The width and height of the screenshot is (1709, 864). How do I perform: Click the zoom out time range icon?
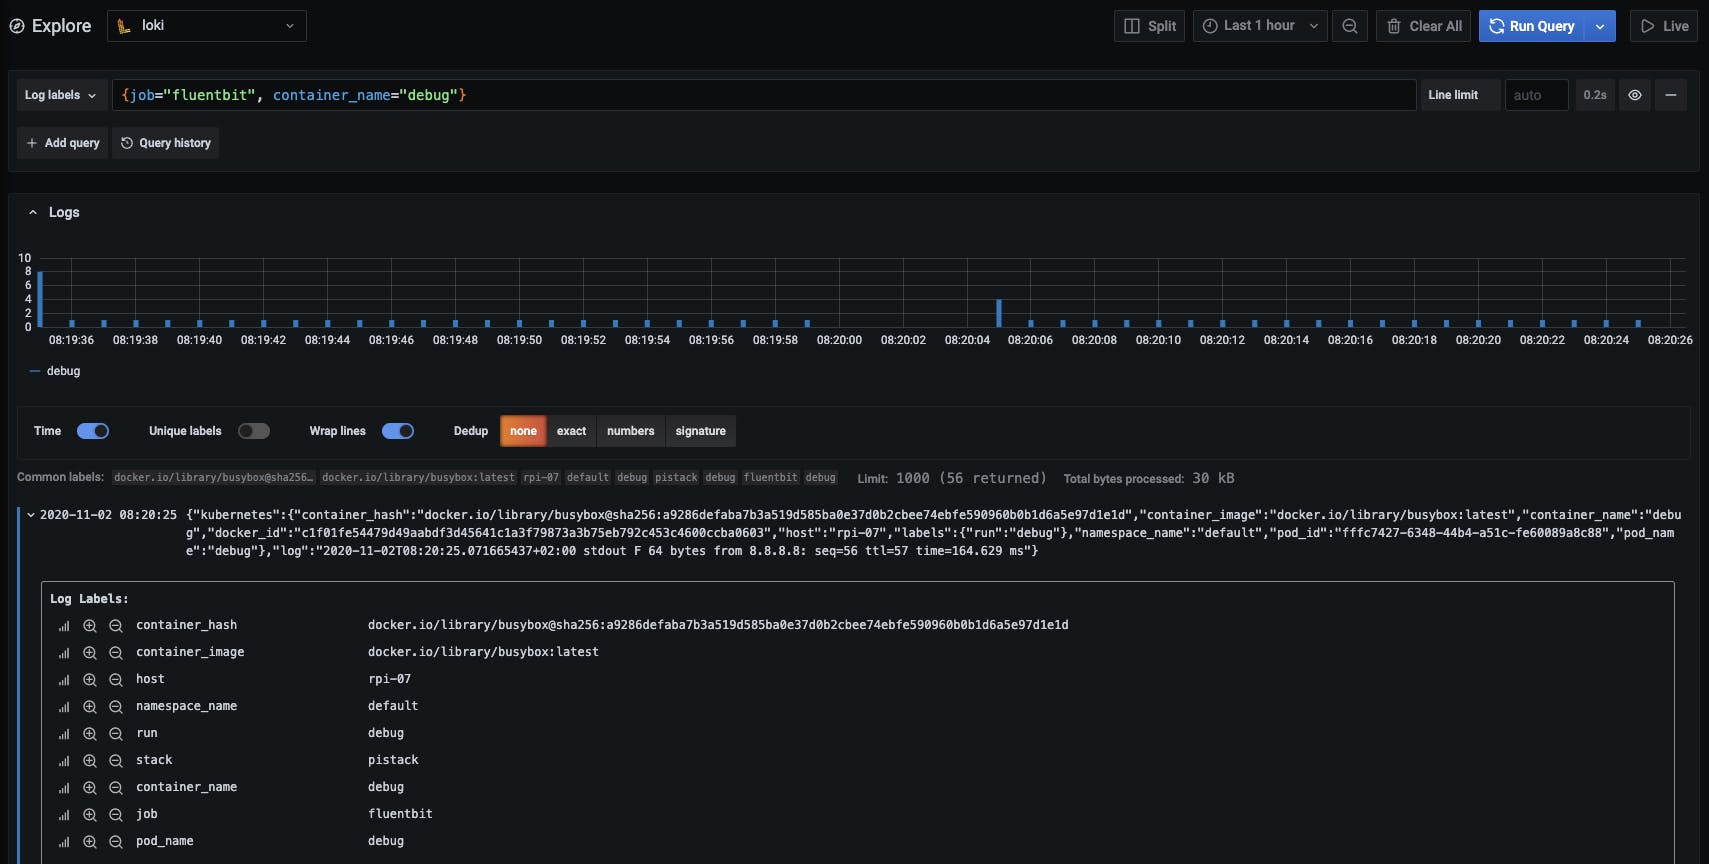[x=1350, y=26]
